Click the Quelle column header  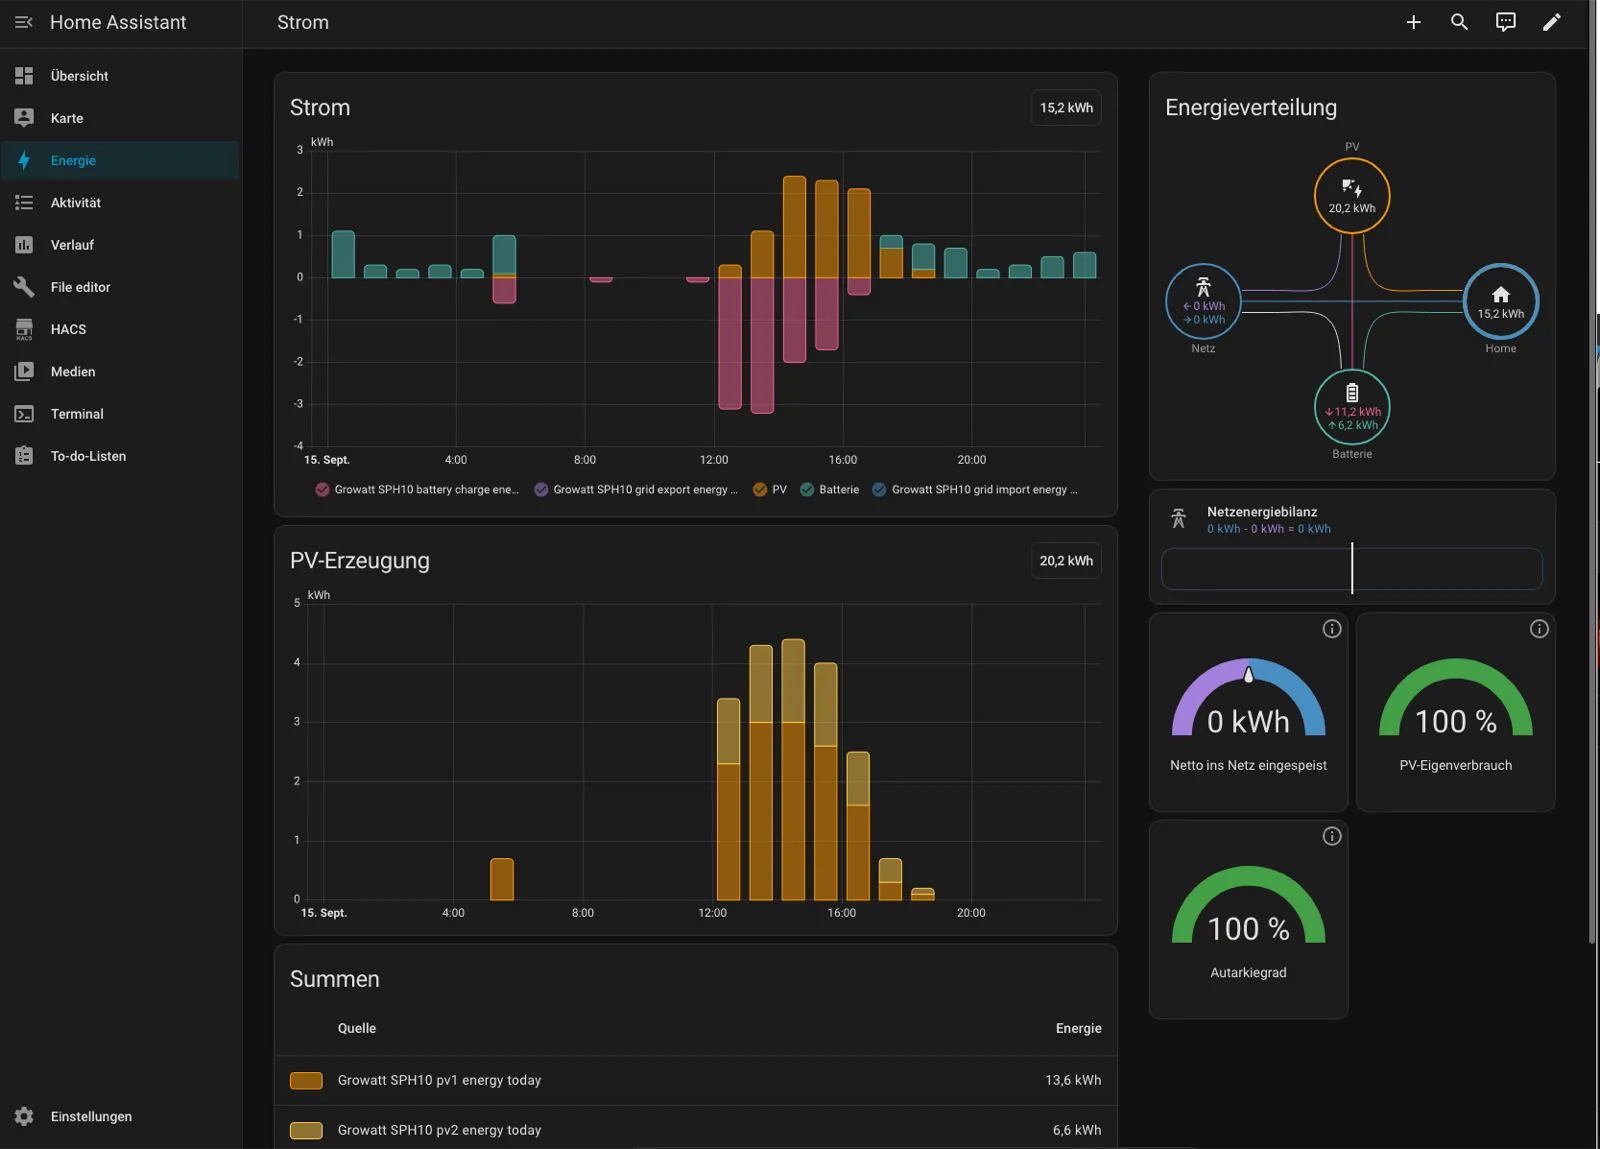[x=357, y=1028]
